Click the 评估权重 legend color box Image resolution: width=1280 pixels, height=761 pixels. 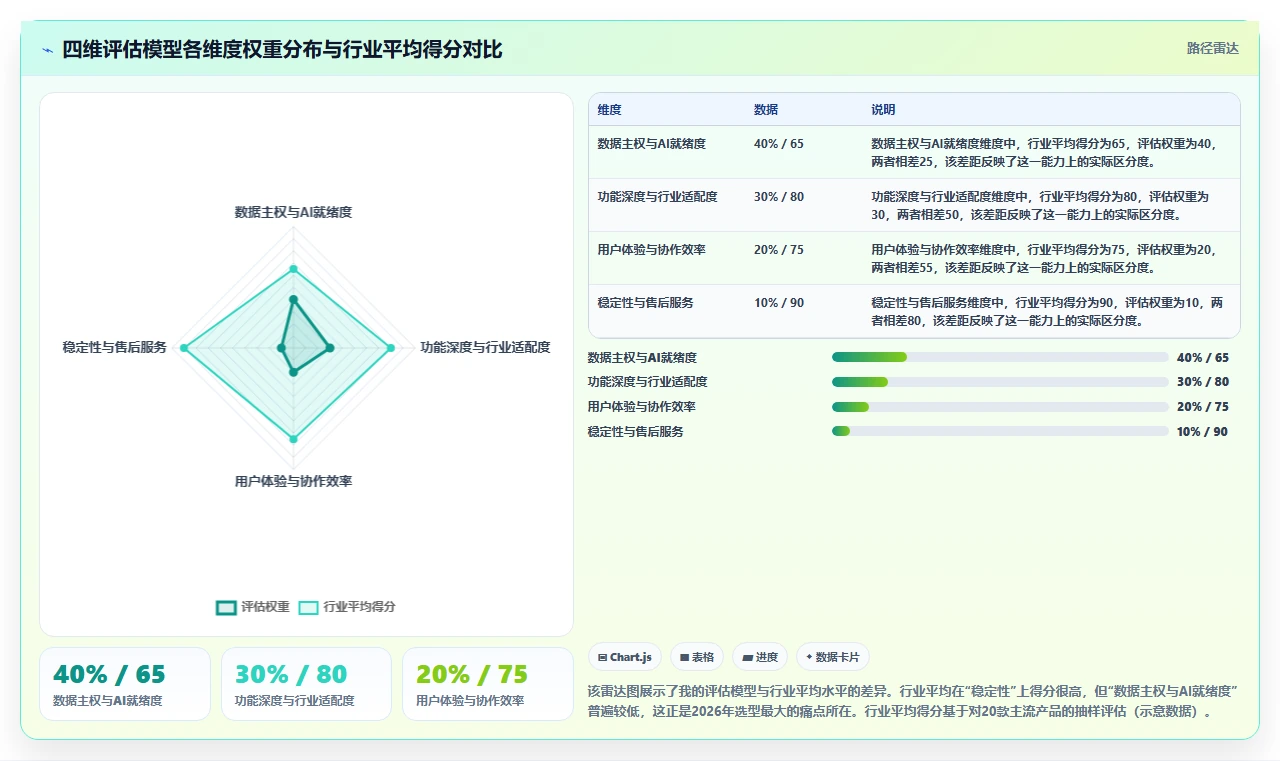click(x=227, y=607)
